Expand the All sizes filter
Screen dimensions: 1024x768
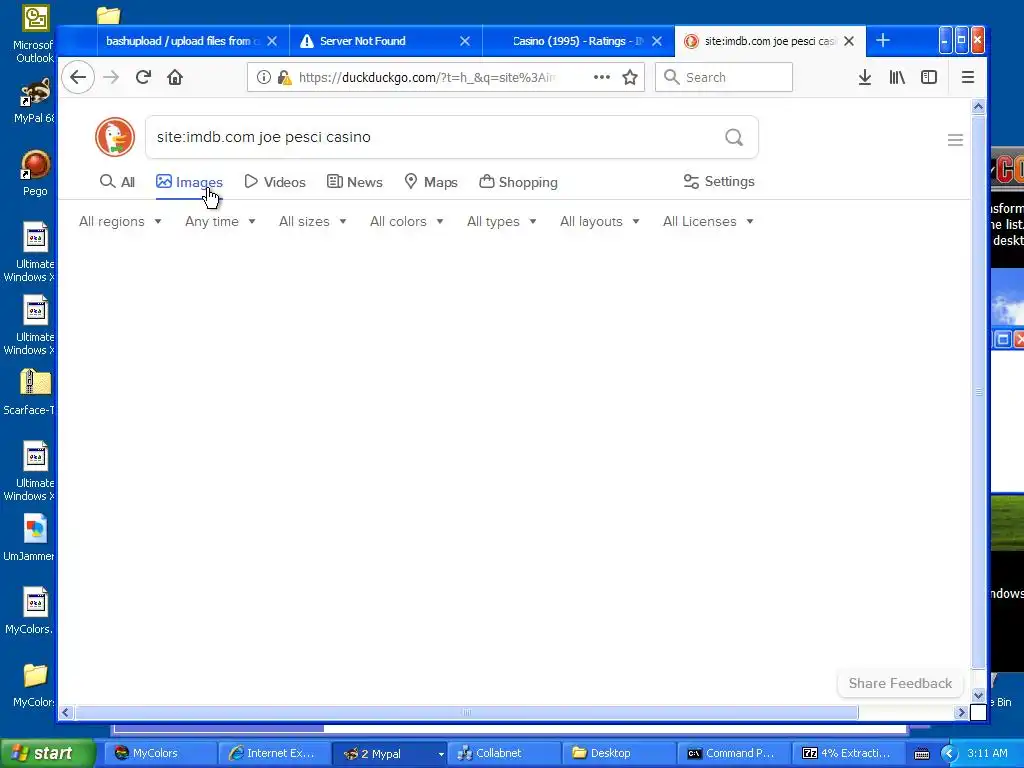point(312,221)
